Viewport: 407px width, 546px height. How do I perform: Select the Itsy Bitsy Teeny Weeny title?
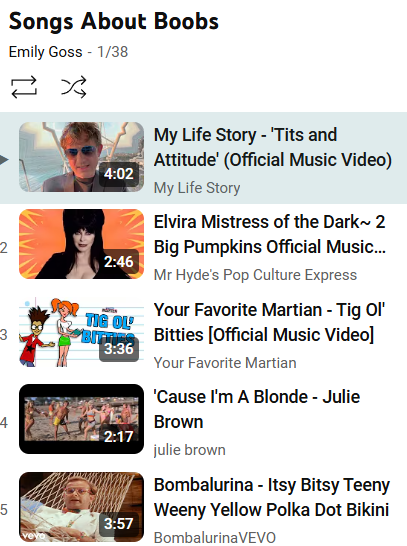pyautogui.click(x=272, y=497)
